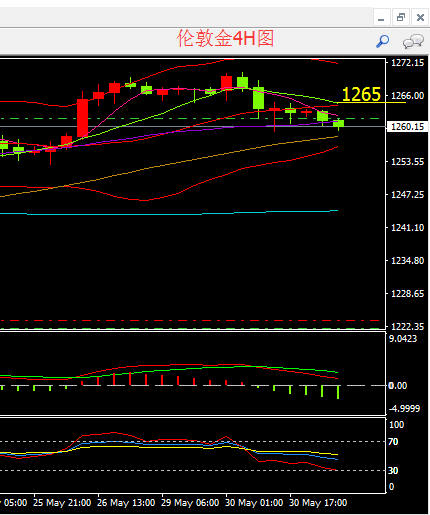Click the yellow 1265 price annotation
Image resolution: width=430 pixels, height=515 pixels.
[x=361, y=94]
